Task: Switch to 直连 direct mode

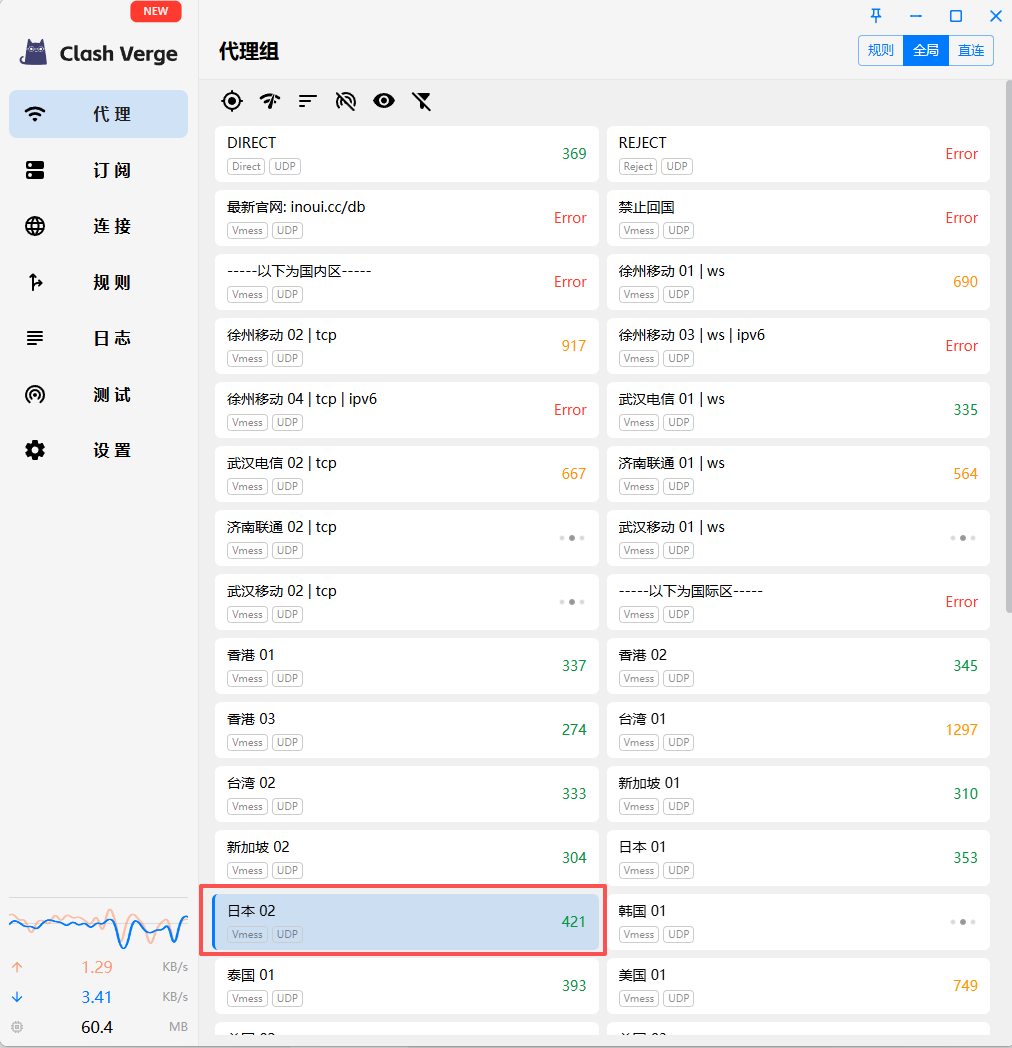Action: click(x=970, y=50)
